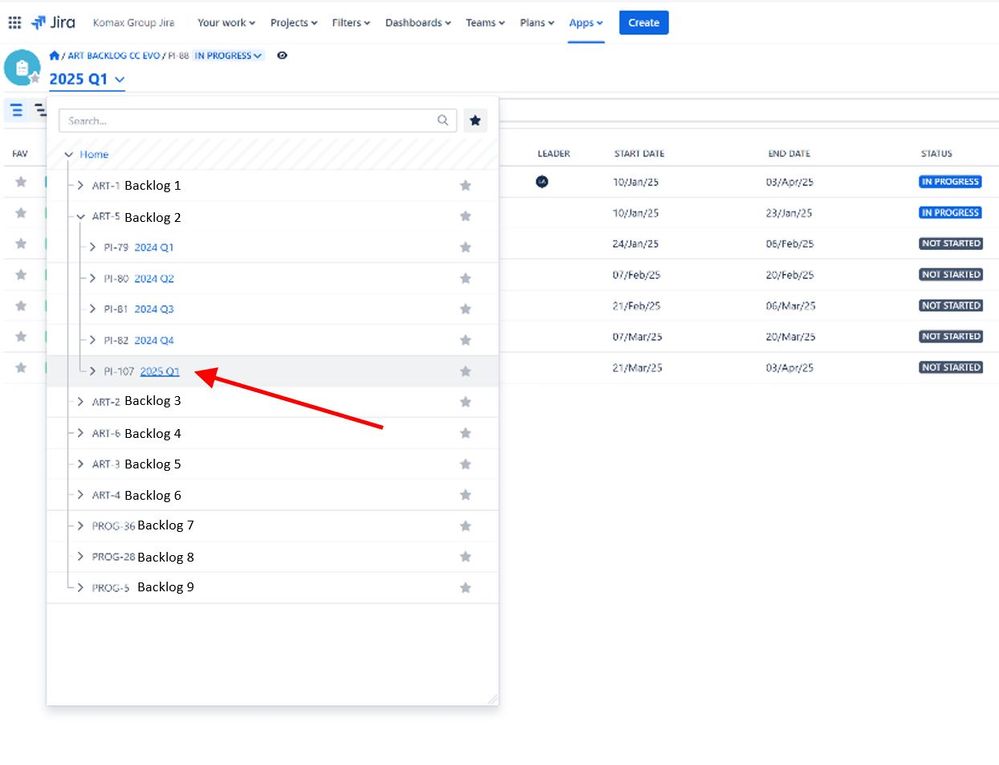Star the ART-4 Backlog 6 row
The height and width of the screenshot is (765, 999).
[x=466, y=495]
